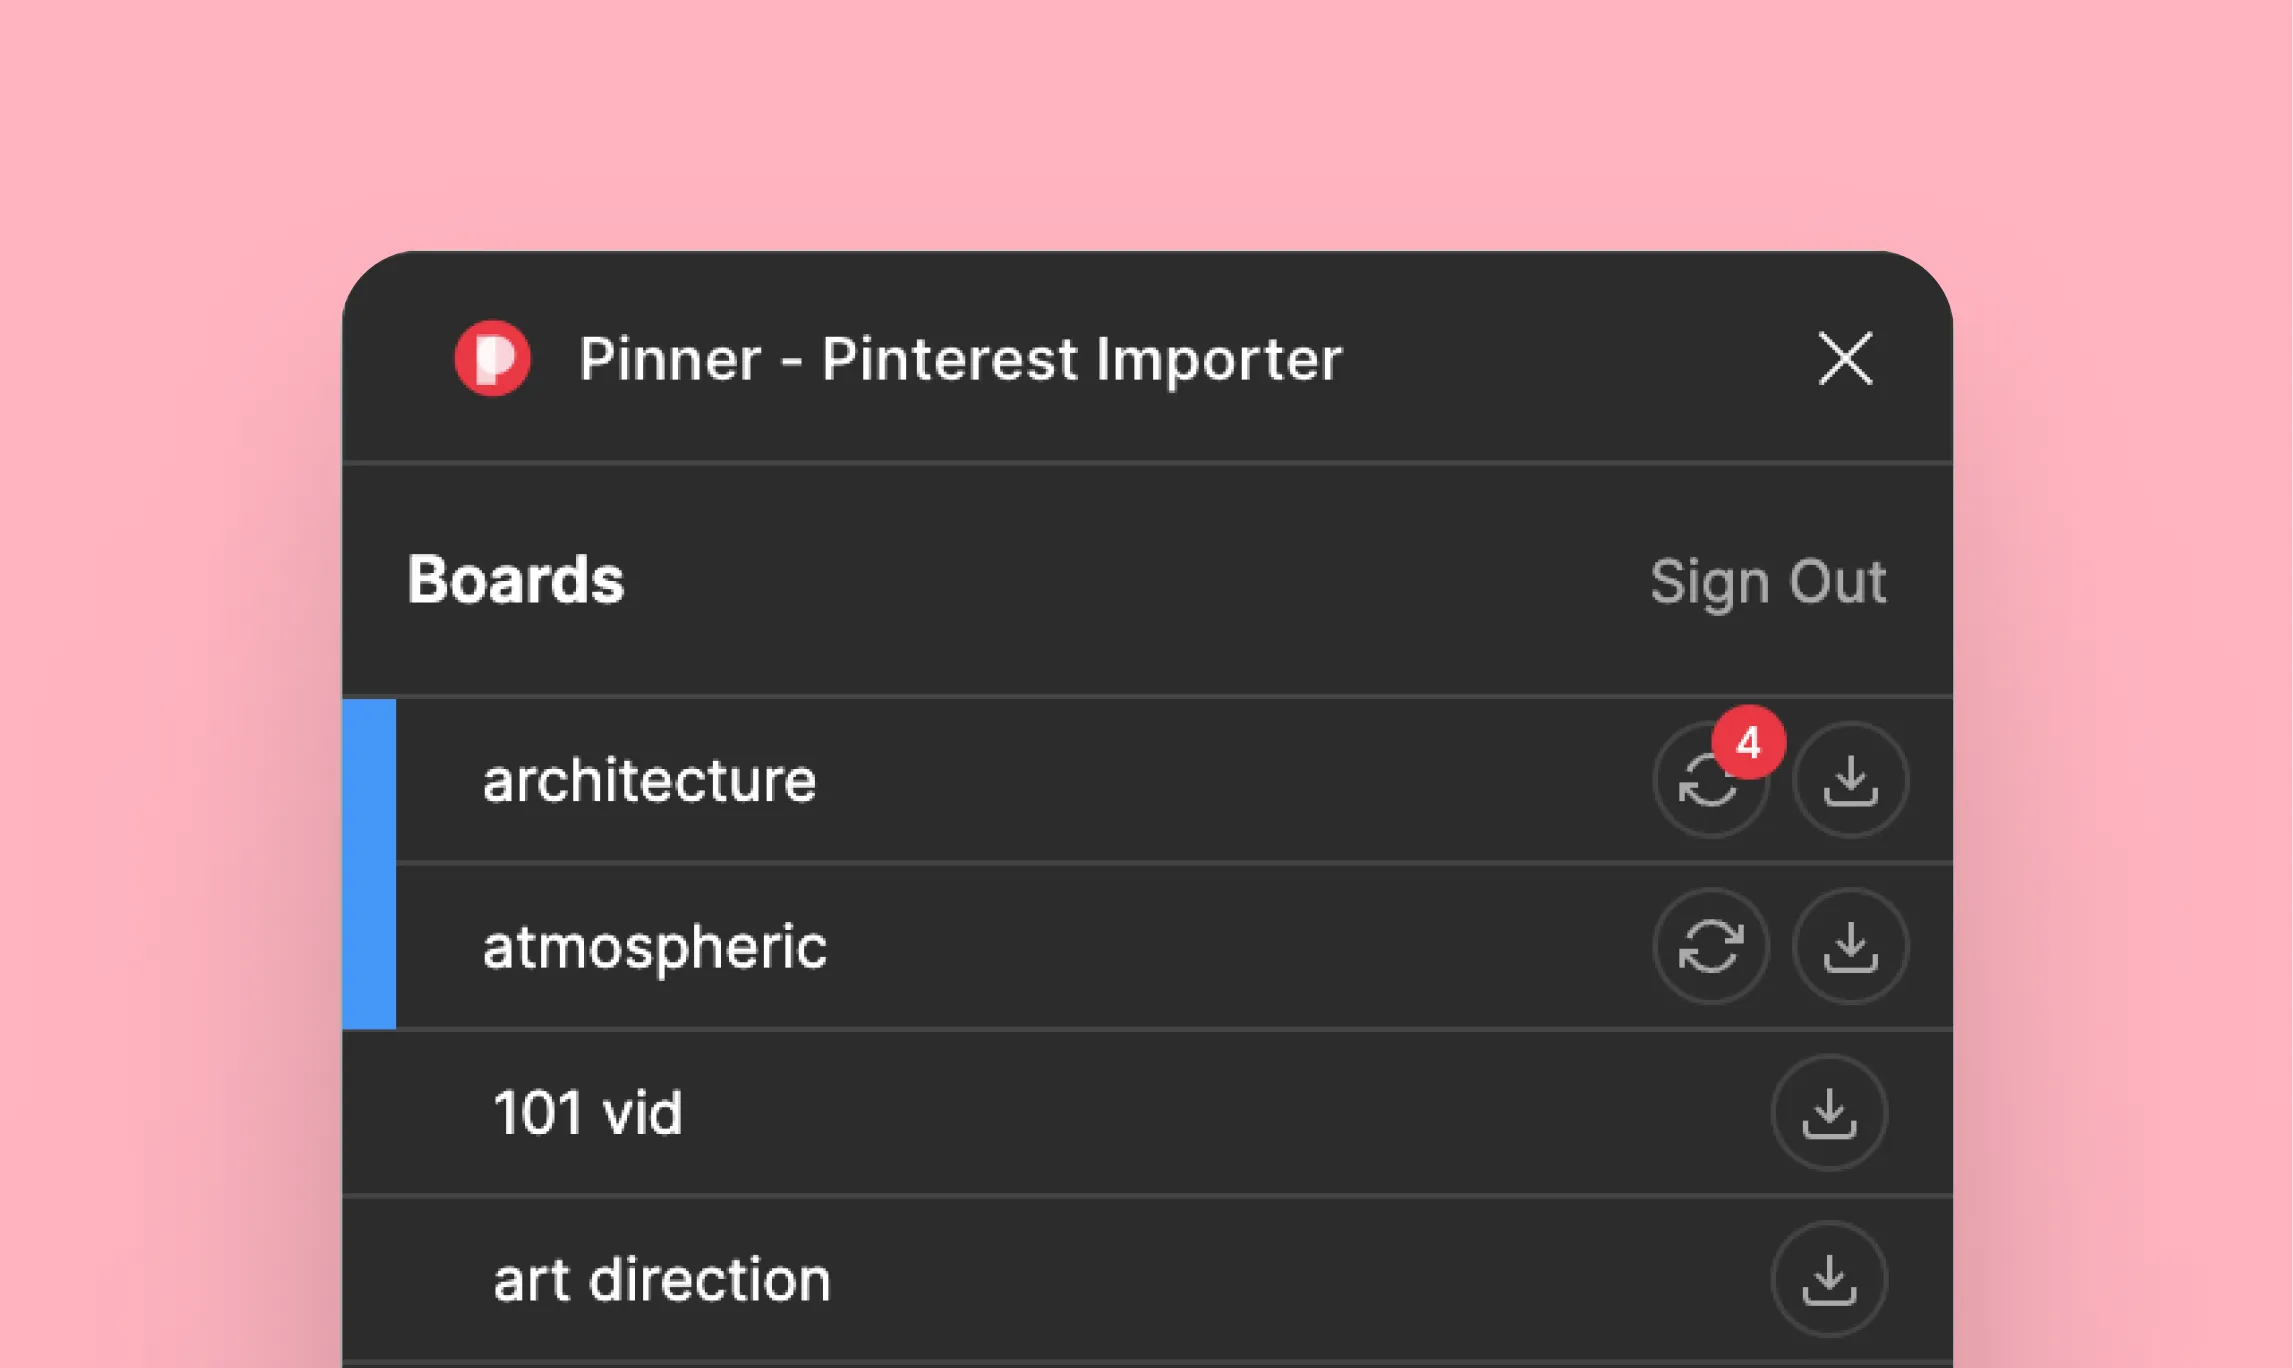Image resolution: width=2293 pixels, height=1368 pixels.
Task: Click the Boards section header
Action: point(518,578)
